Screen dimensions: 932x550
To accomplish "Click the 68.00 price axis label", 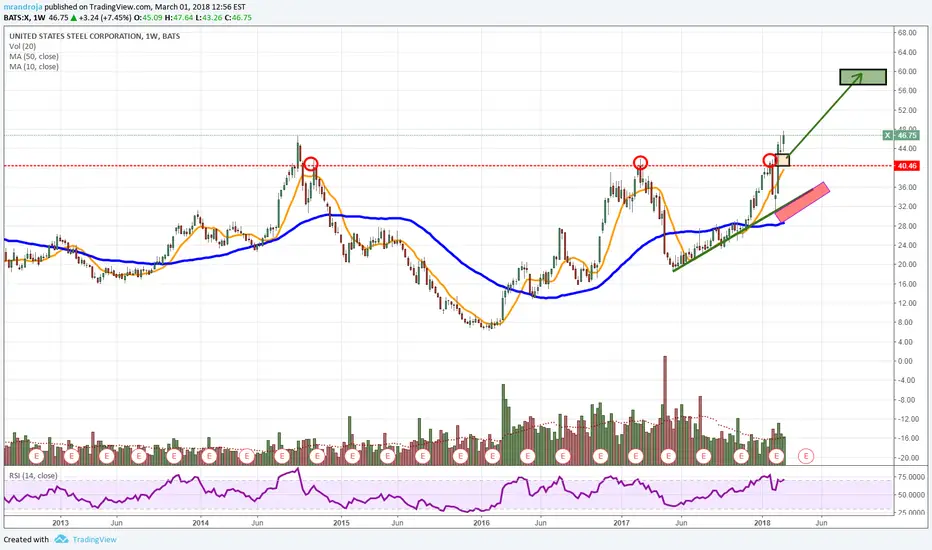I will pos(907,33).
